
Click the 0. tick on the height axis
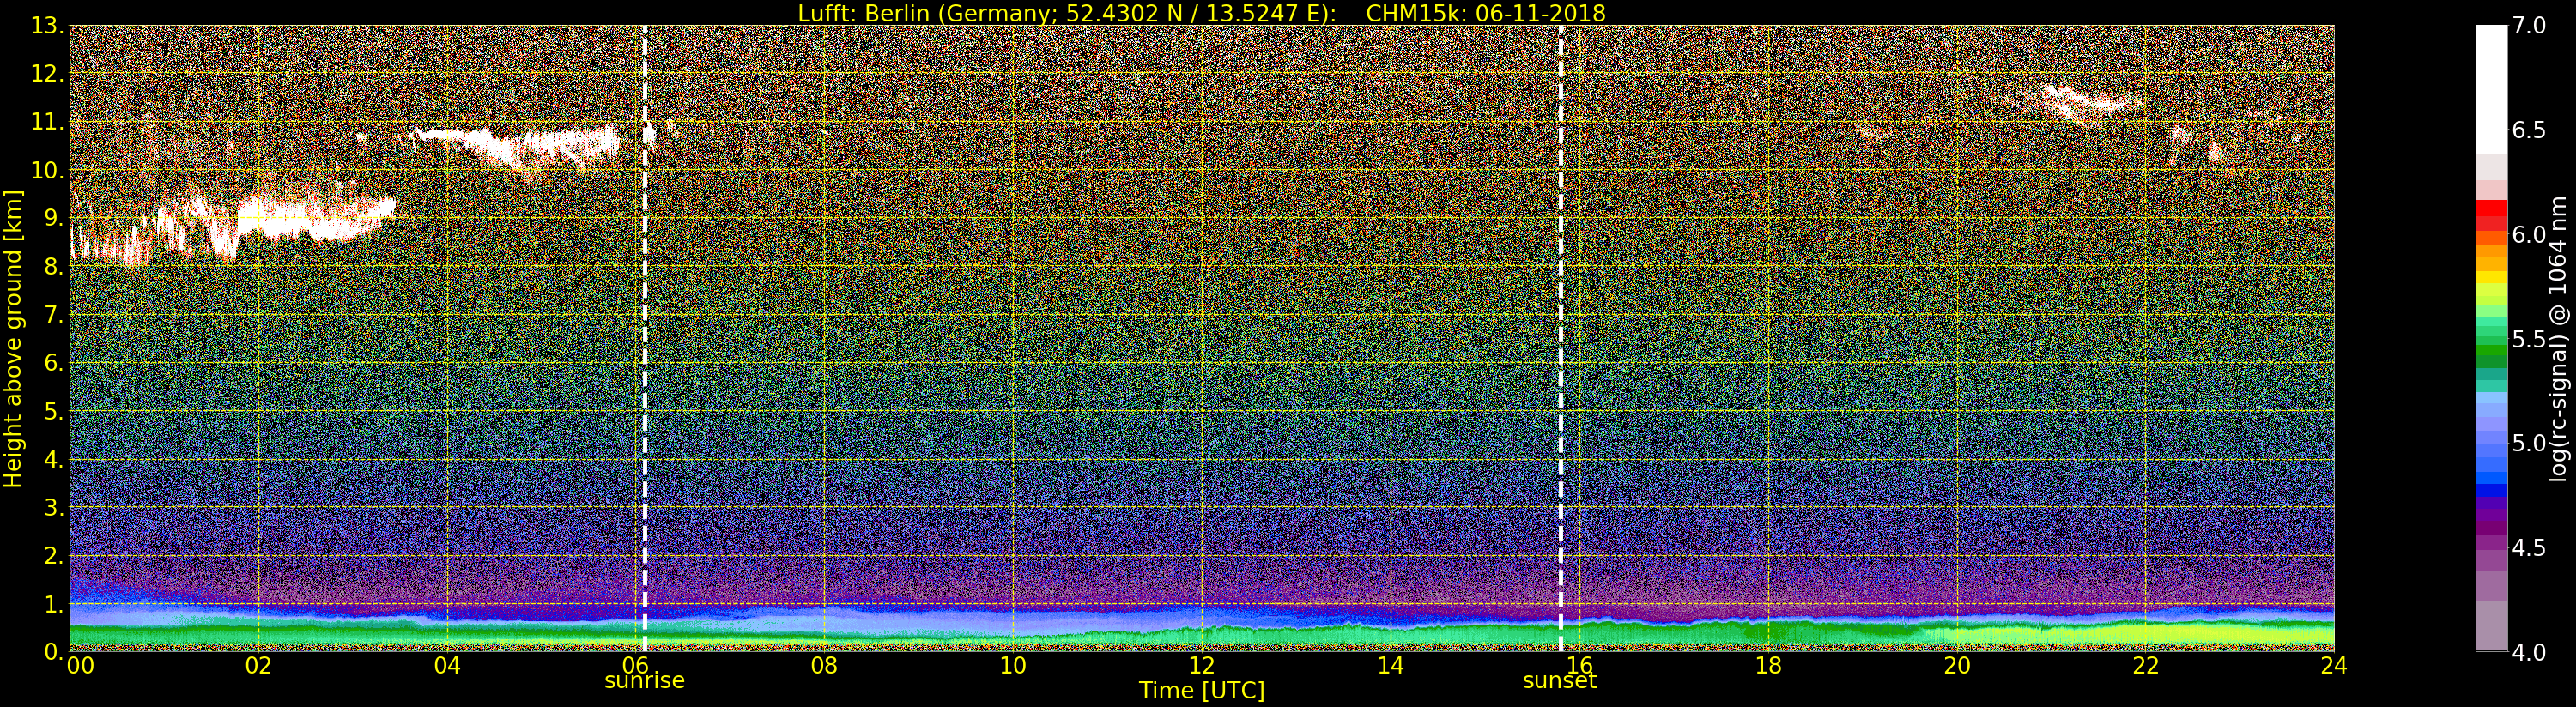55,652
